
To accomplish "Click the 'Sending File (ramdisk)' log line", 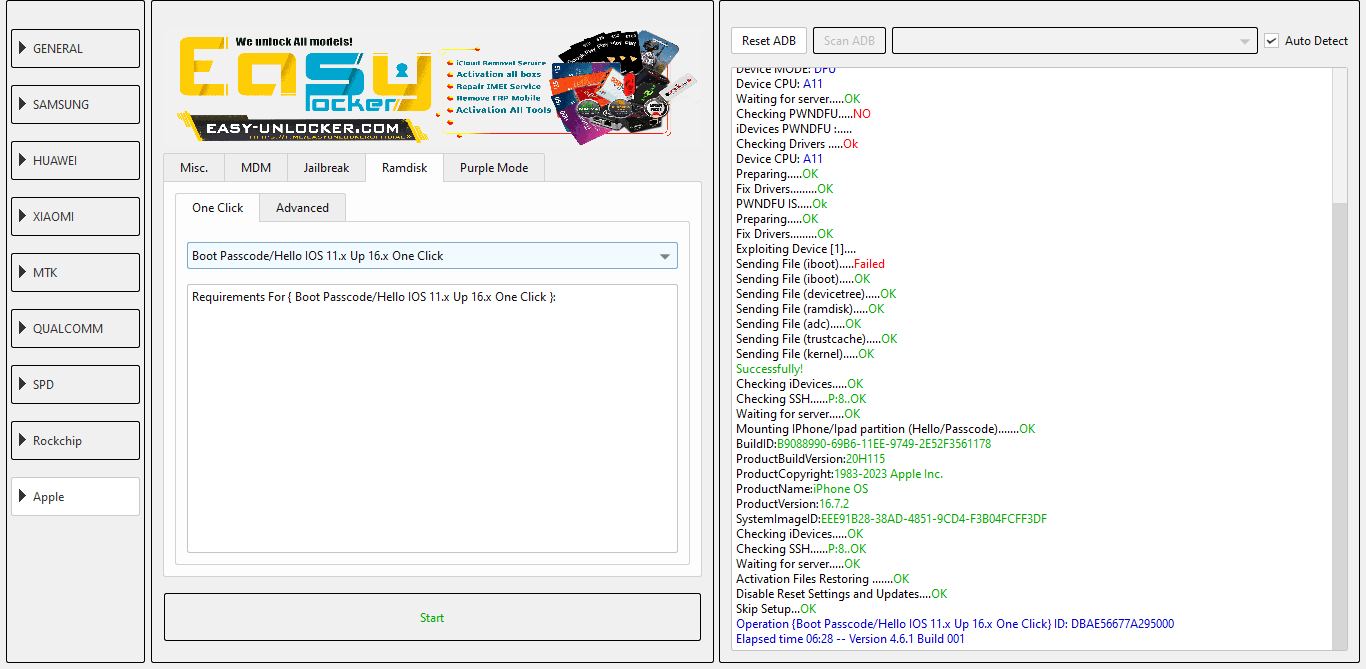I will coord(810,309).
